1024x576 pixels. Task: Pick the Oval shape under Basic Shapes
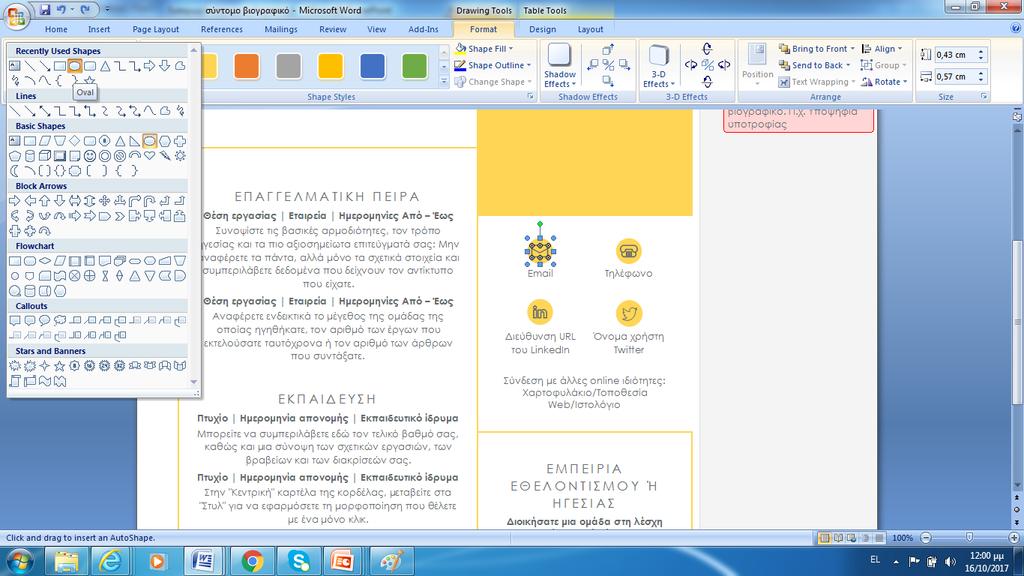[150, 140]
